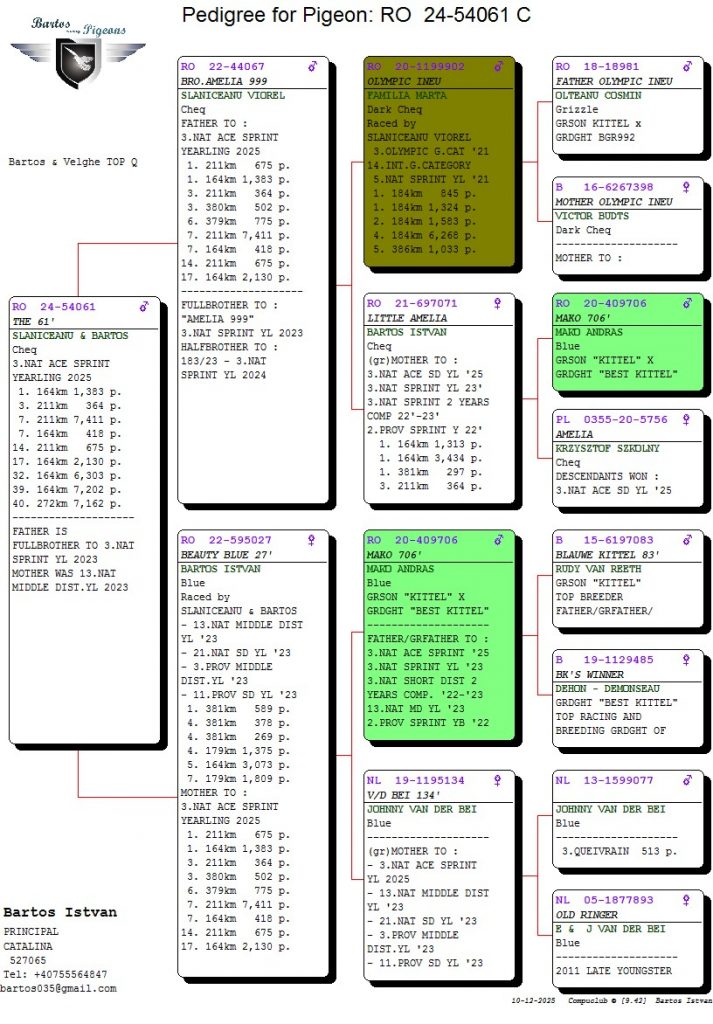The image size is (713, 1024).
Task: Click female symbol beside PL 0355-20-5756
Action: (687, 420)
